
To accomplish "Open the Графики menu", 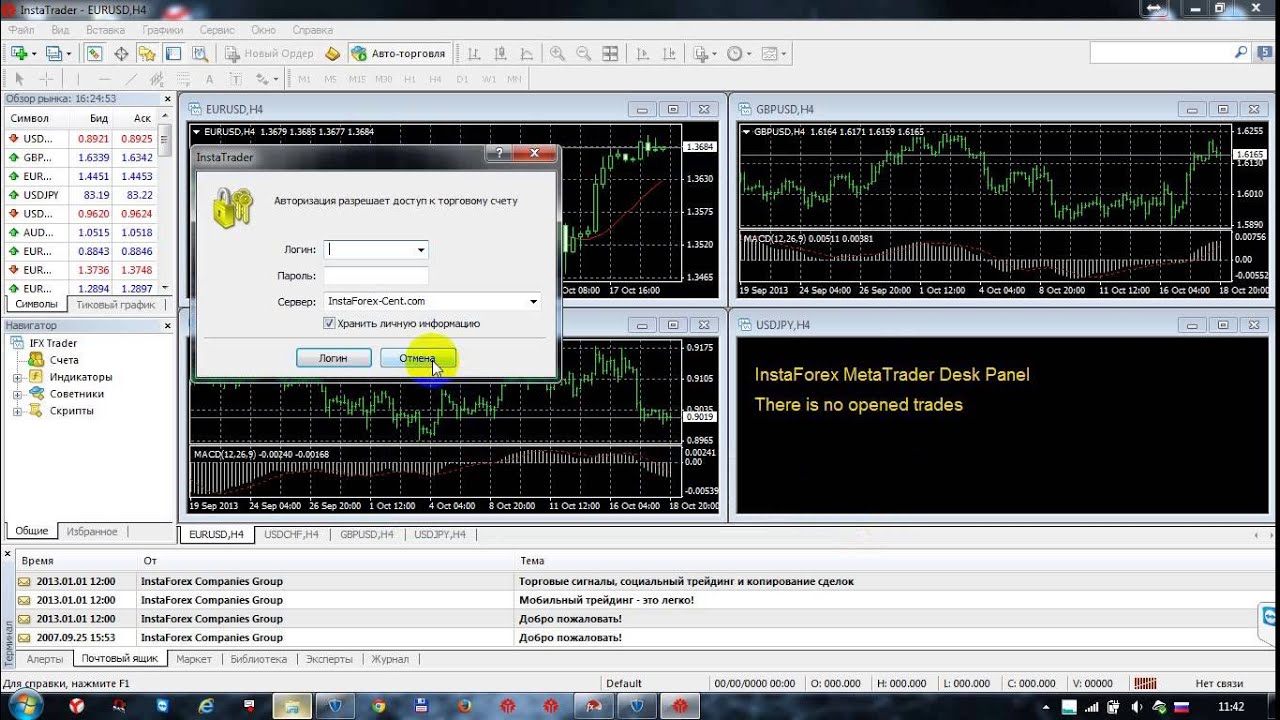I will [162, 30].
